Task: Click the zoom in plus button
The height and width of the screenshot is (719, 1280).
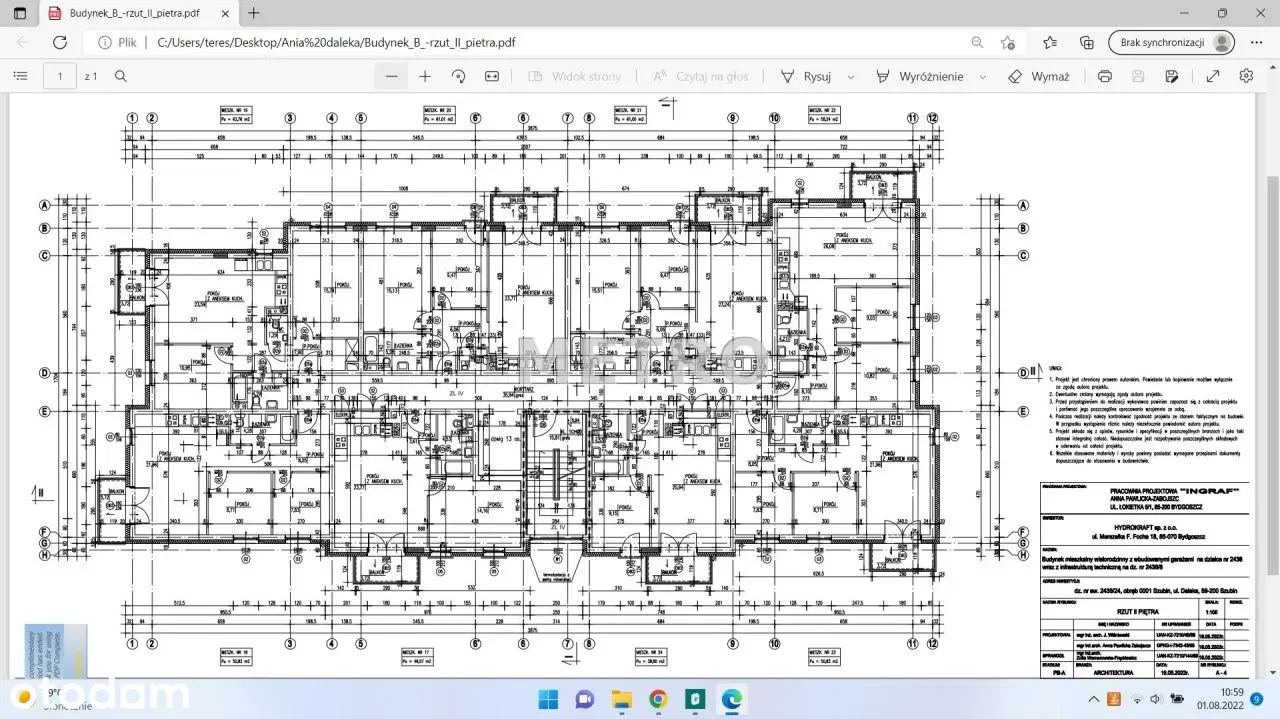Action: pyautogui.click(x=425, y=76)
